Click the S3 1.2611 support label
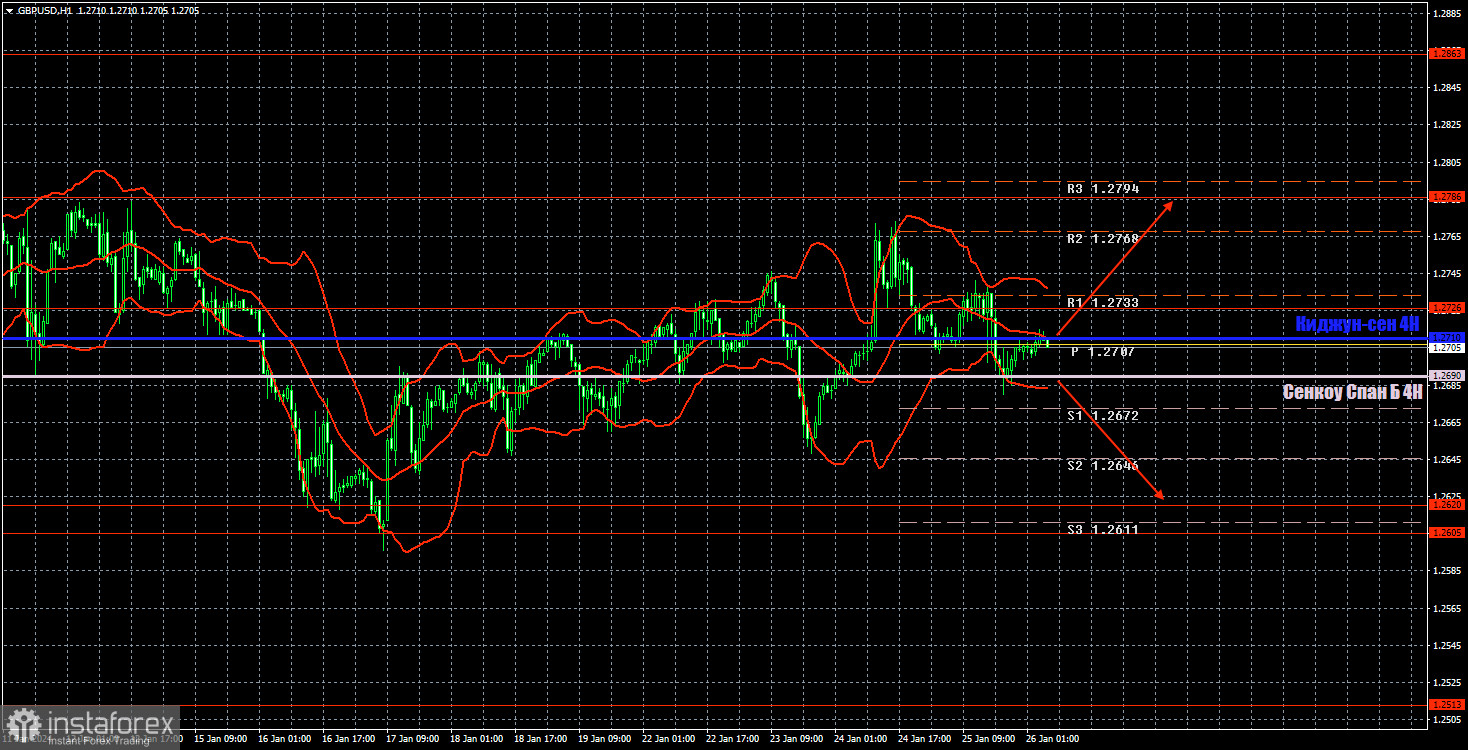Image resolution: width=1468 pixels, height=750 pixels. click(1102, 529)
